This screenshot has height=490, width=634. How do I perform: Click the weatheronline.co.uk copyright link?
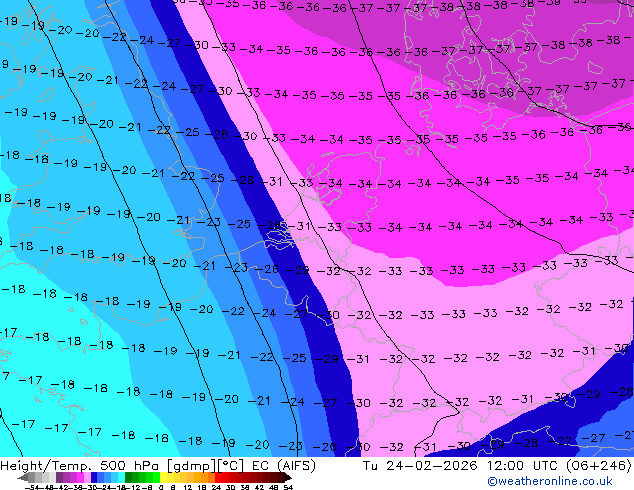(x=550, y=481)
